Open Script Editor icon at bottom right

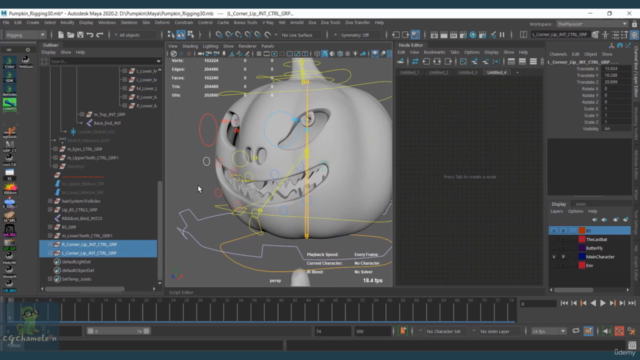point(632,345)
